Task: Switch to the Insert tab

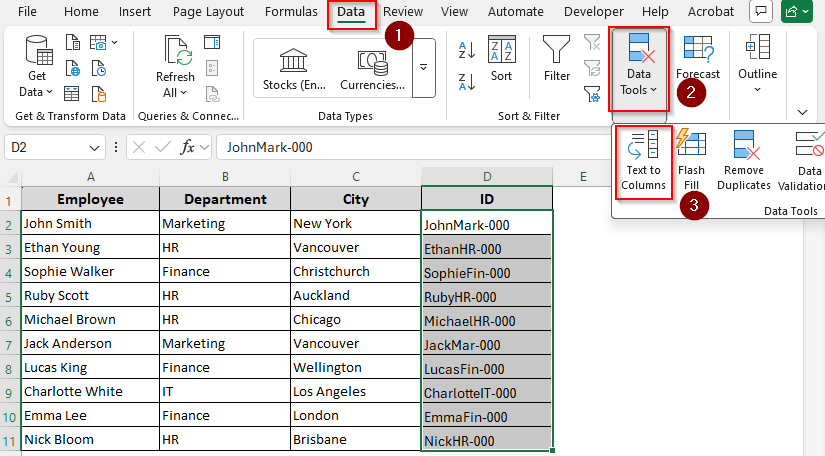Action: pyautogui.click(x=135, y=12)
